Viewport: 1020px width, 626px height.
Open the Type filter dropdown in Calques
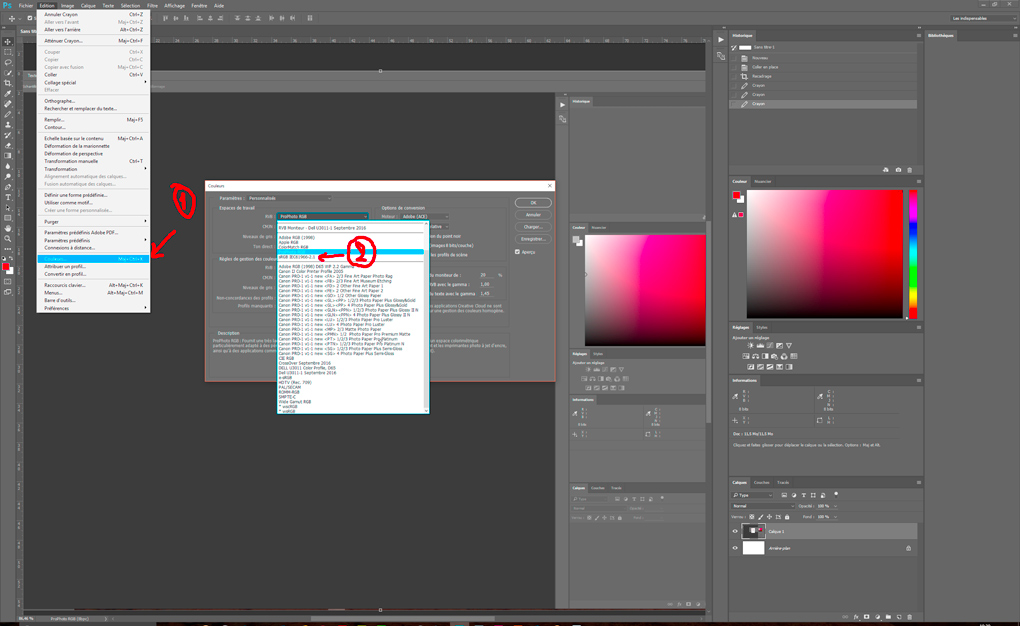753,496
